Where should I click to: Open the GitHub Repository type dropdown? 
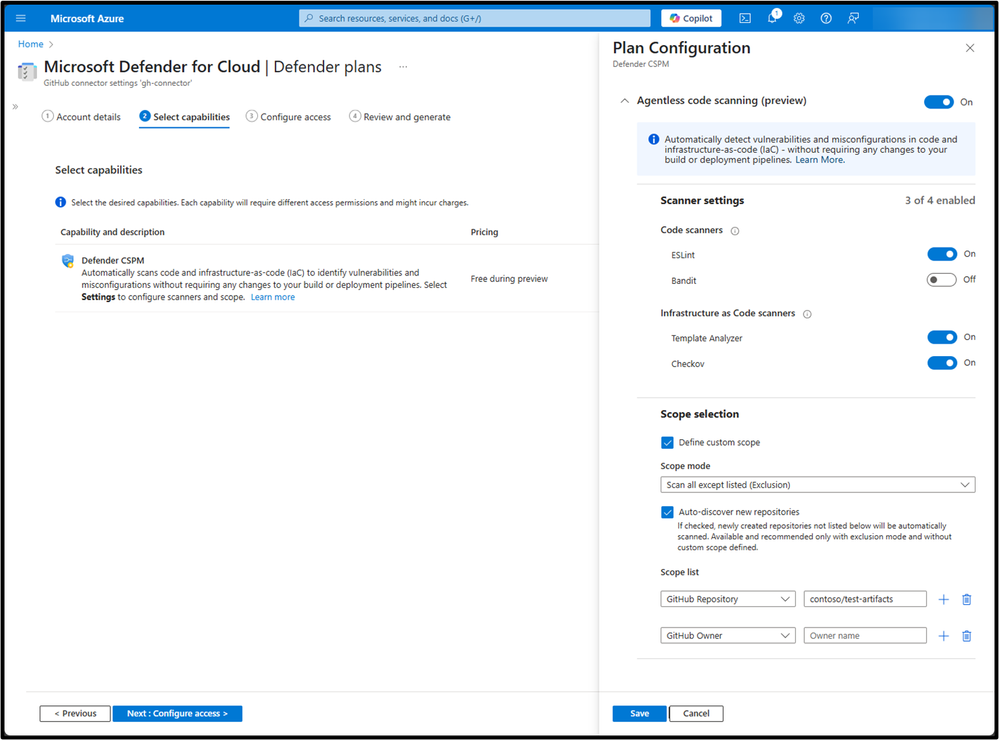click(728, 599)
